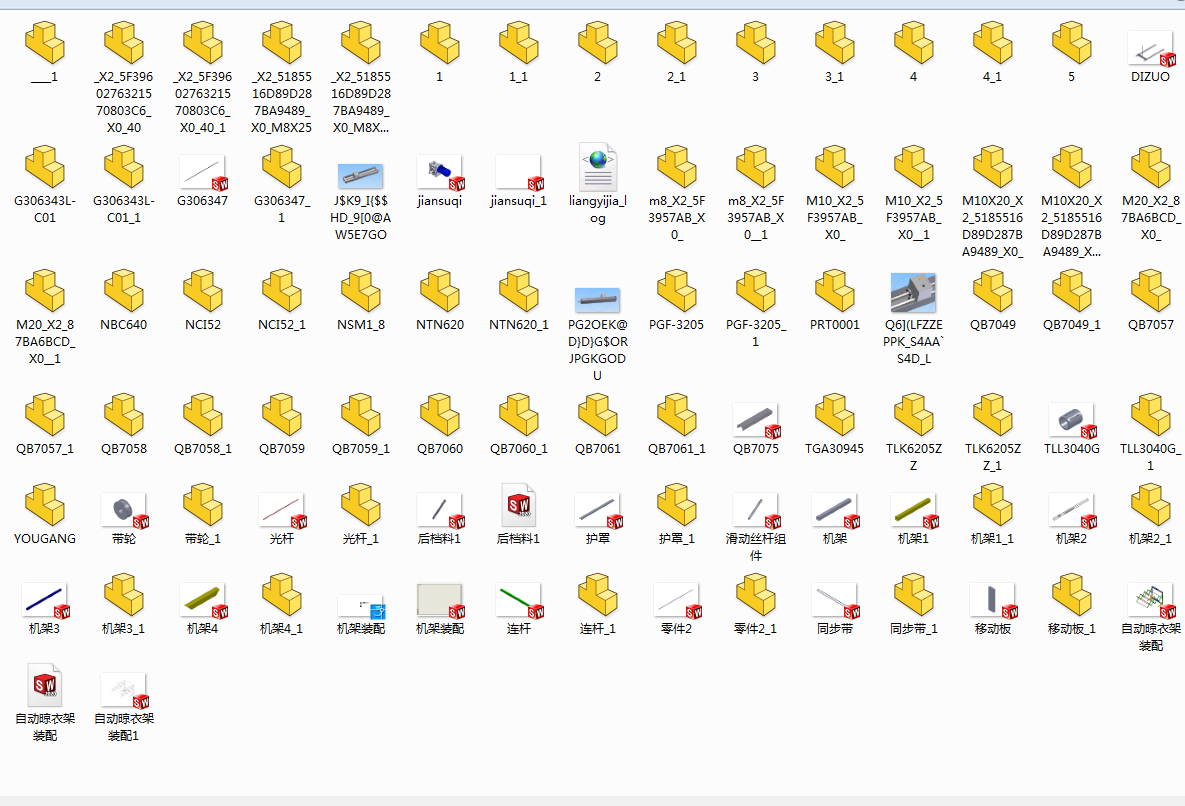Click the 连杆_1 file name label

[597, 628]
